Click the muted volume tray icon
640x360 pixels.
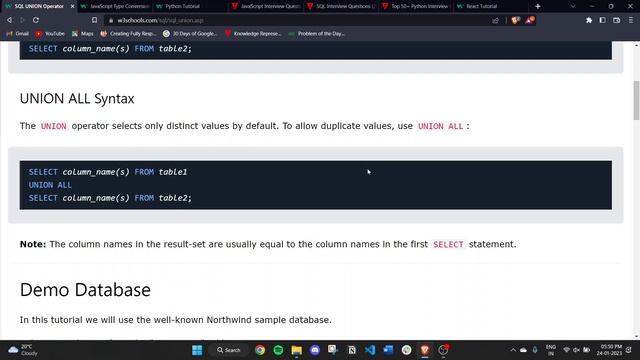[x=576, y=350]
